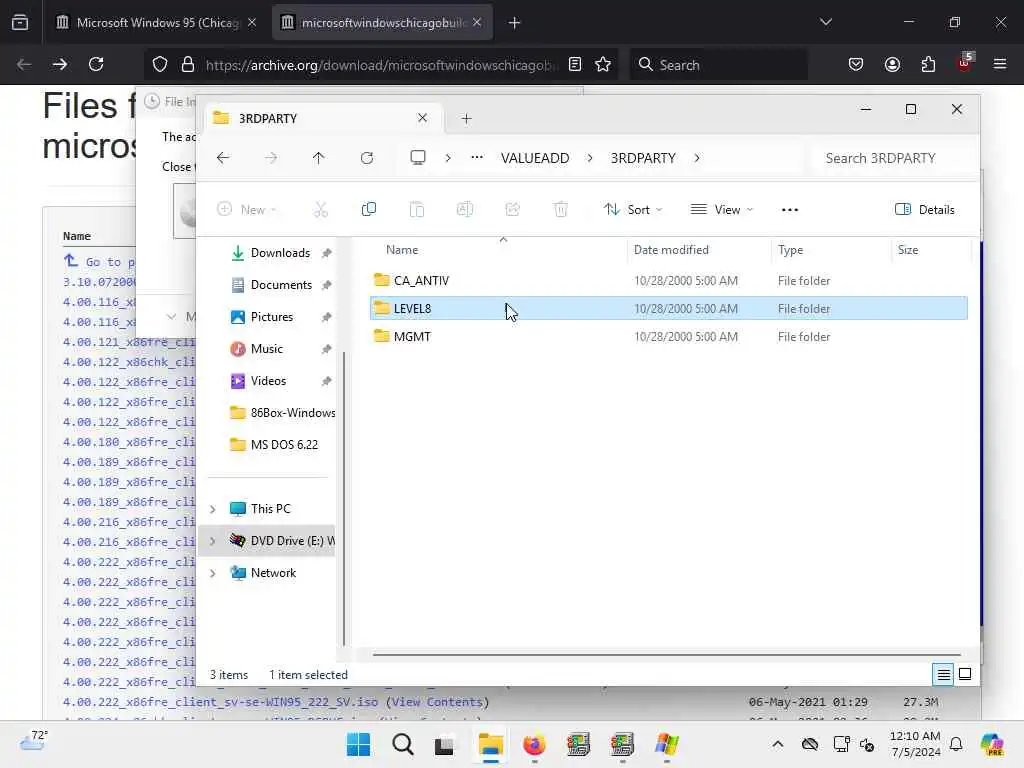This screenshot has width=1024, height=768.
Task: Open the 86Box-Windows pinned folder
Action: click(283, 413)
